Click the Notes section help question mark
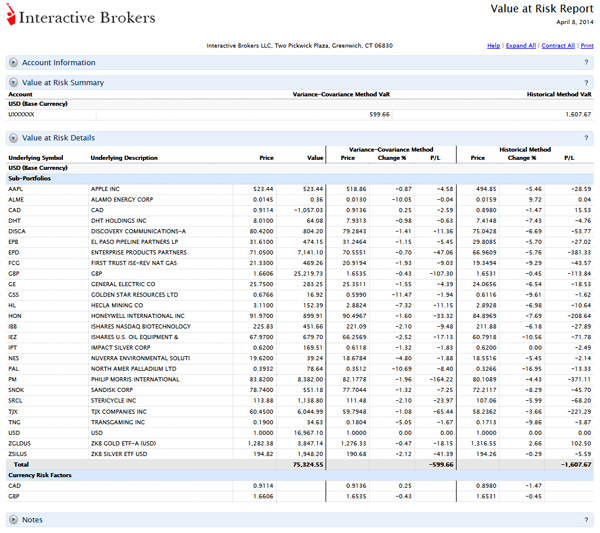The height and width of the screenshot is (533, 600). pos(586,519)
